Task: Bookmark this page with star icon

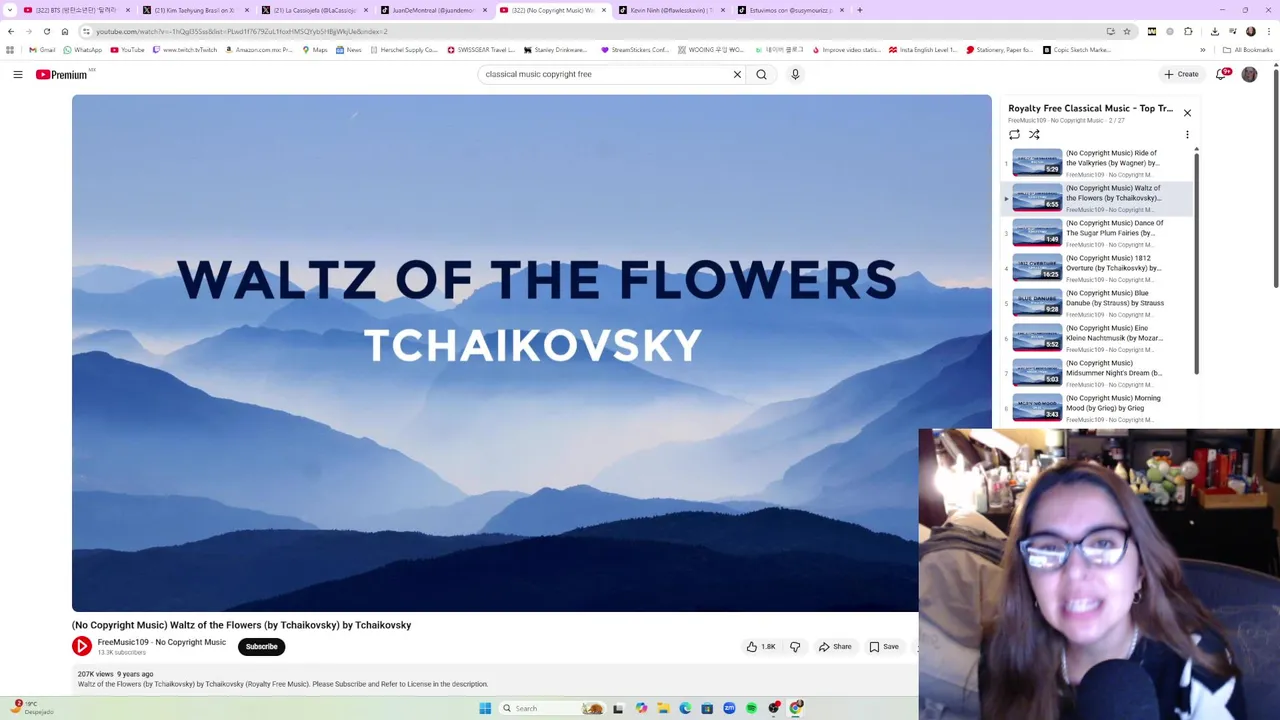Action: [x=1127, y=31]
